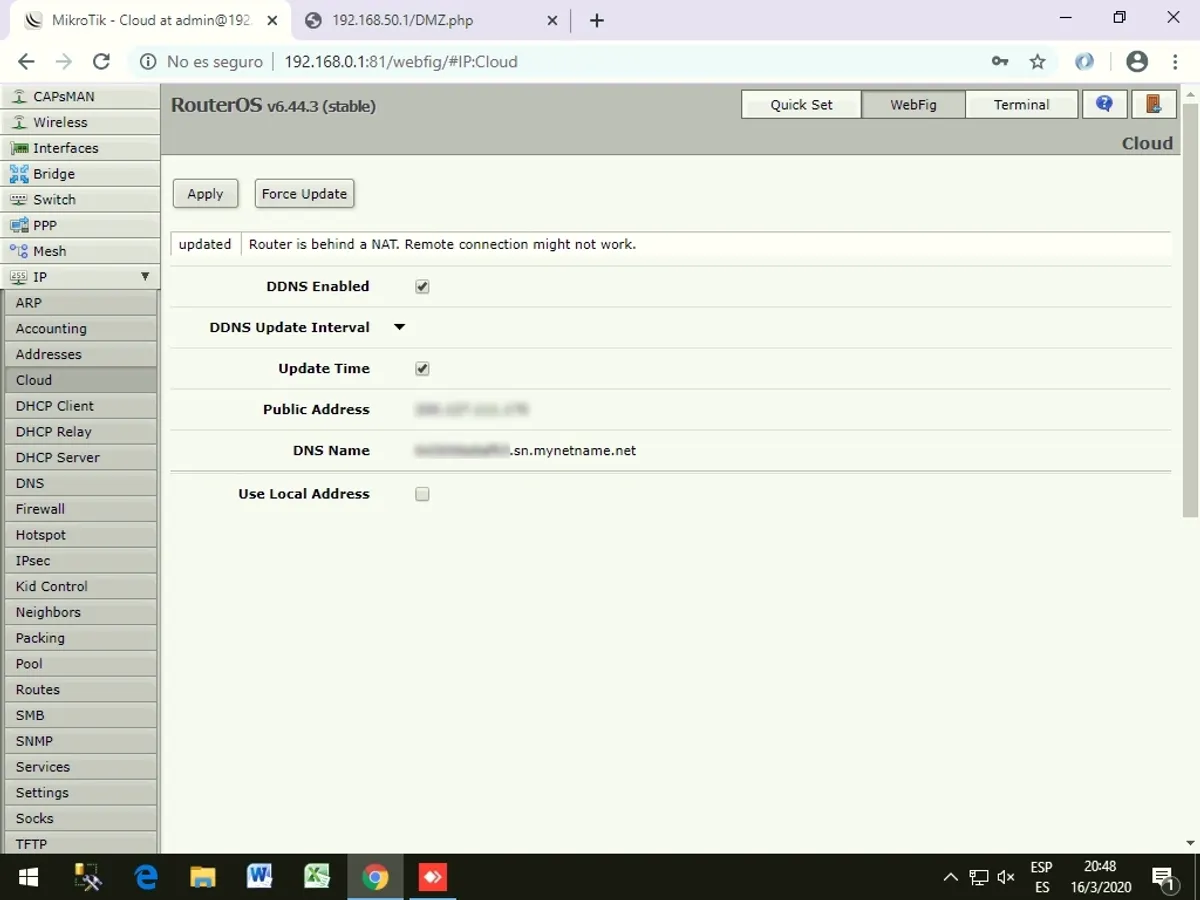Open Windows Start menu
This screenshot has width=1200, height=900.
coord(28,878)
